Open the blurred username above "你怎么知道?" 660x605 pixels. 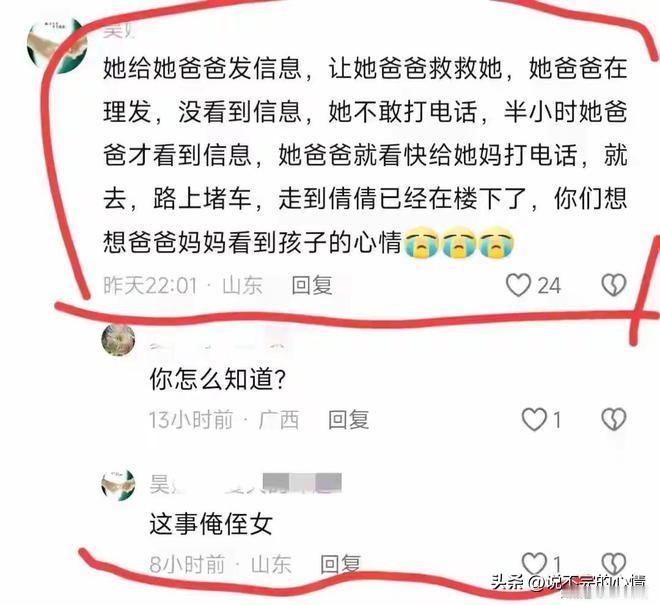click(218, 344)
